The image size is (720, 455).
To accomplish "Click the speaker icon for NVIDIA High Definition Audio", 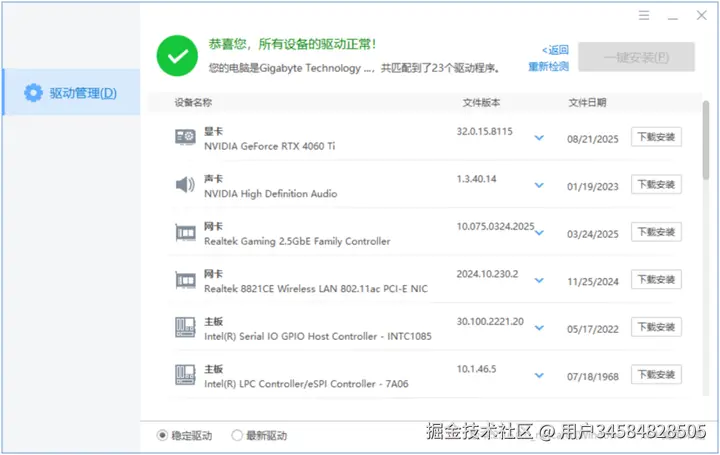I will coord(186,185).
